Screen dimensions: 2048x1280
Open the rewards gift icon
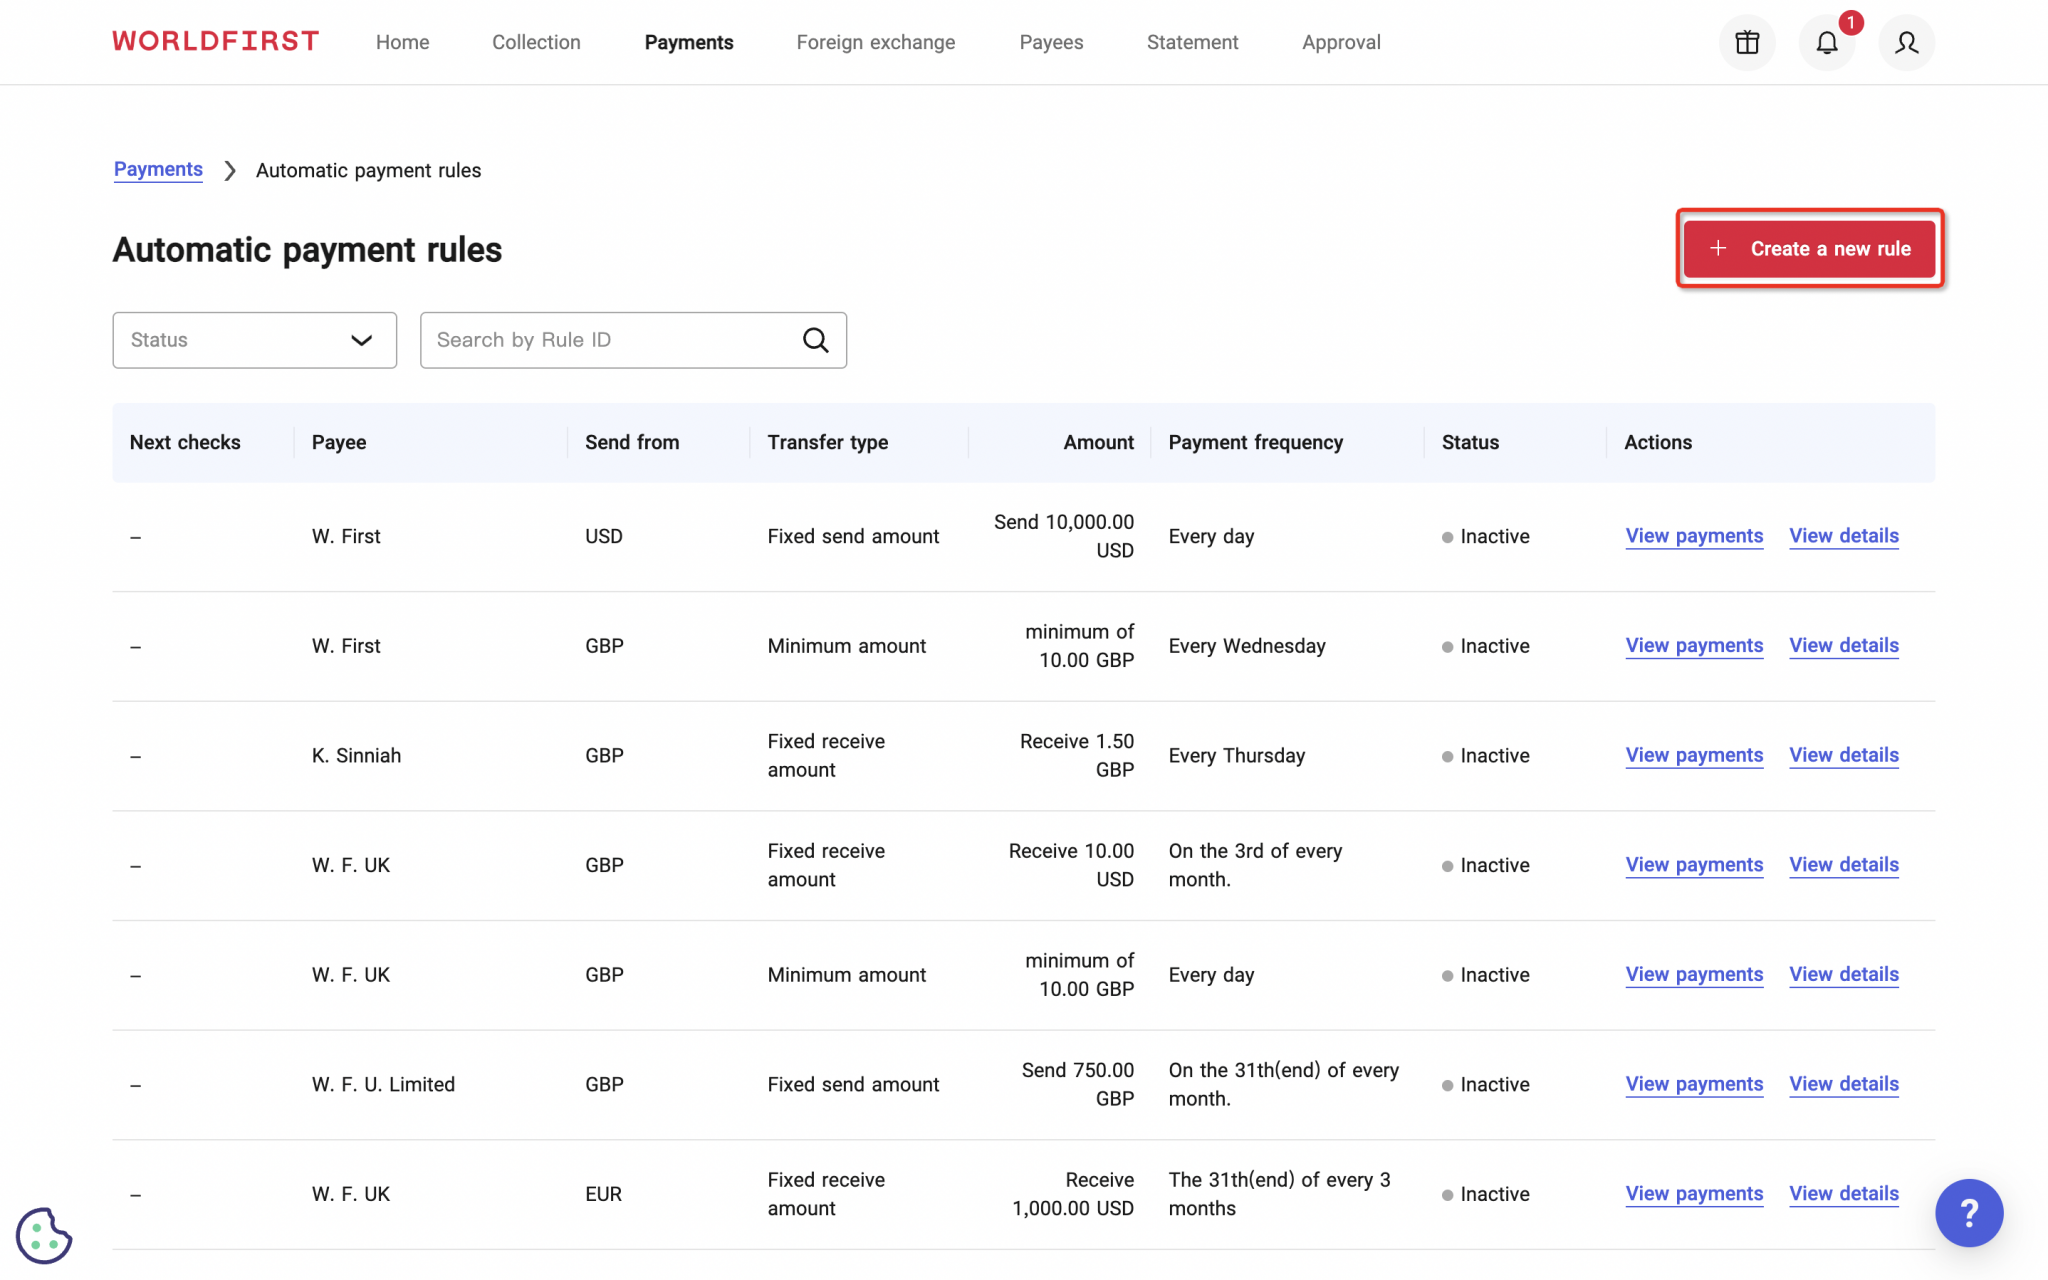coord(1747,42)
